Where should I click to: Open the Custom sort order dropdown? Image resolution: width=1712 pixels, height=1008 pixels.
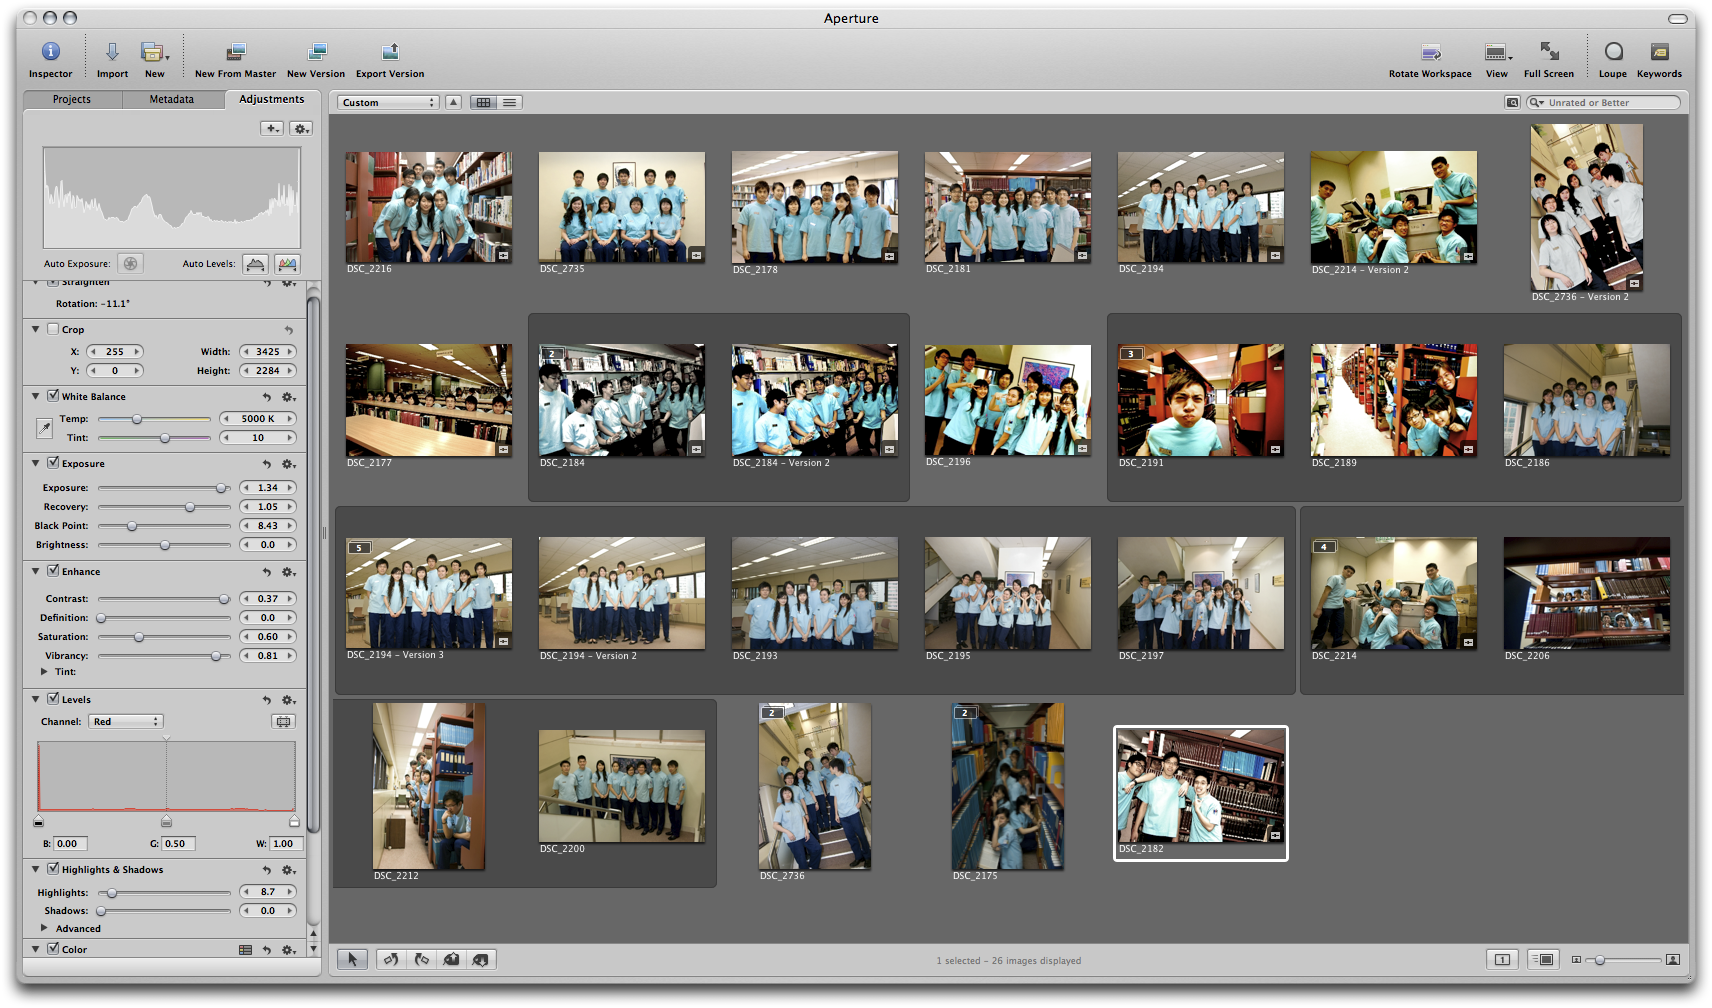tap(388, 102)
